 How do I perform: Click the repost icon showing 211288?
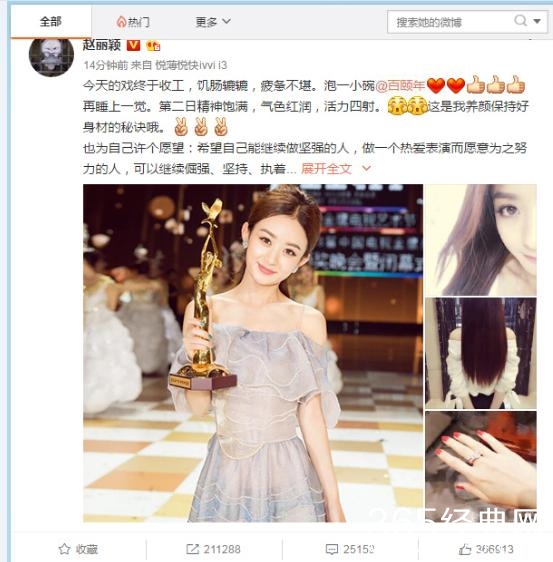tap(192, 549)
